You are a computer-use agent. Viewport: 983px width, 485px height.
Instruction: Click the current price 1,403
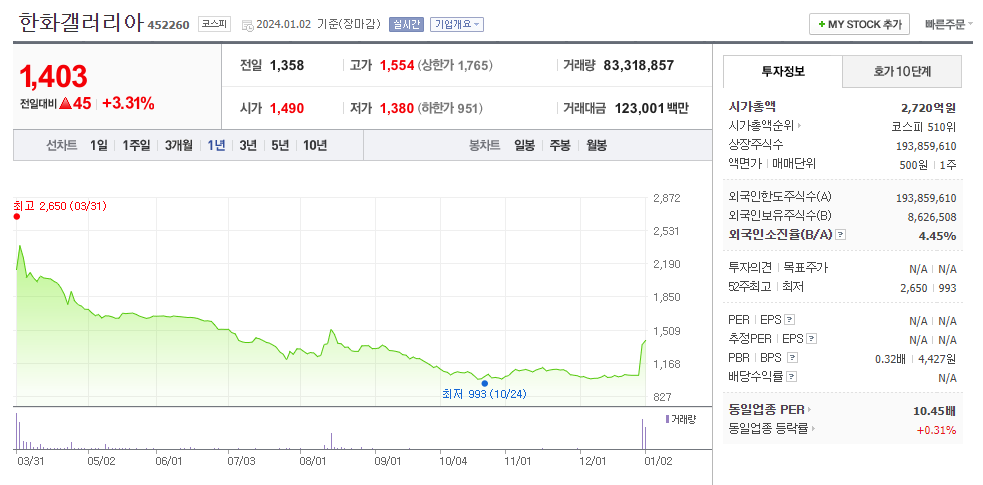point(53,76)
